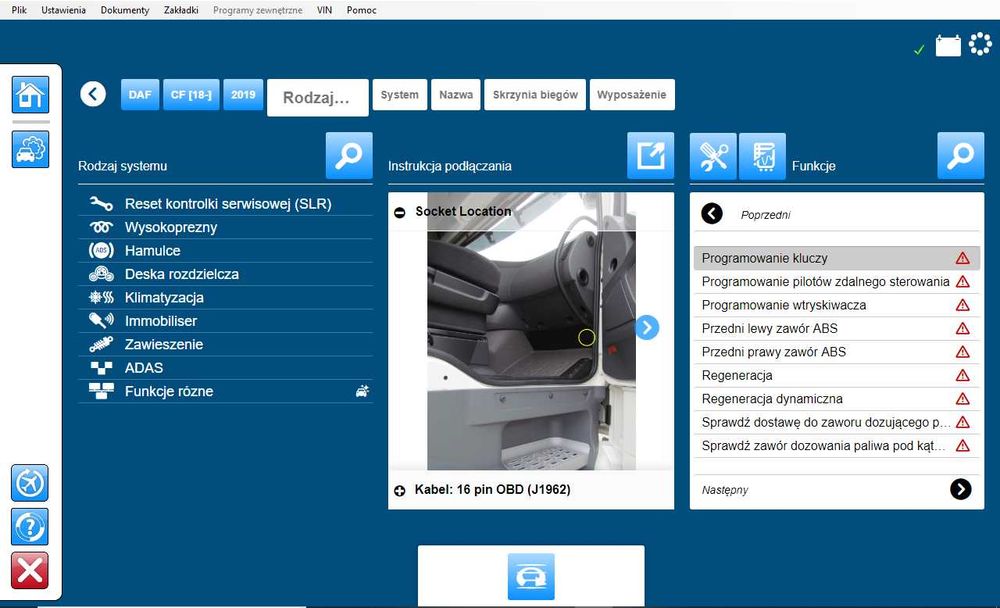This screenshot has width=1000, height=608.
Task: Show next socket location image
Action: (x=647, y=327)
